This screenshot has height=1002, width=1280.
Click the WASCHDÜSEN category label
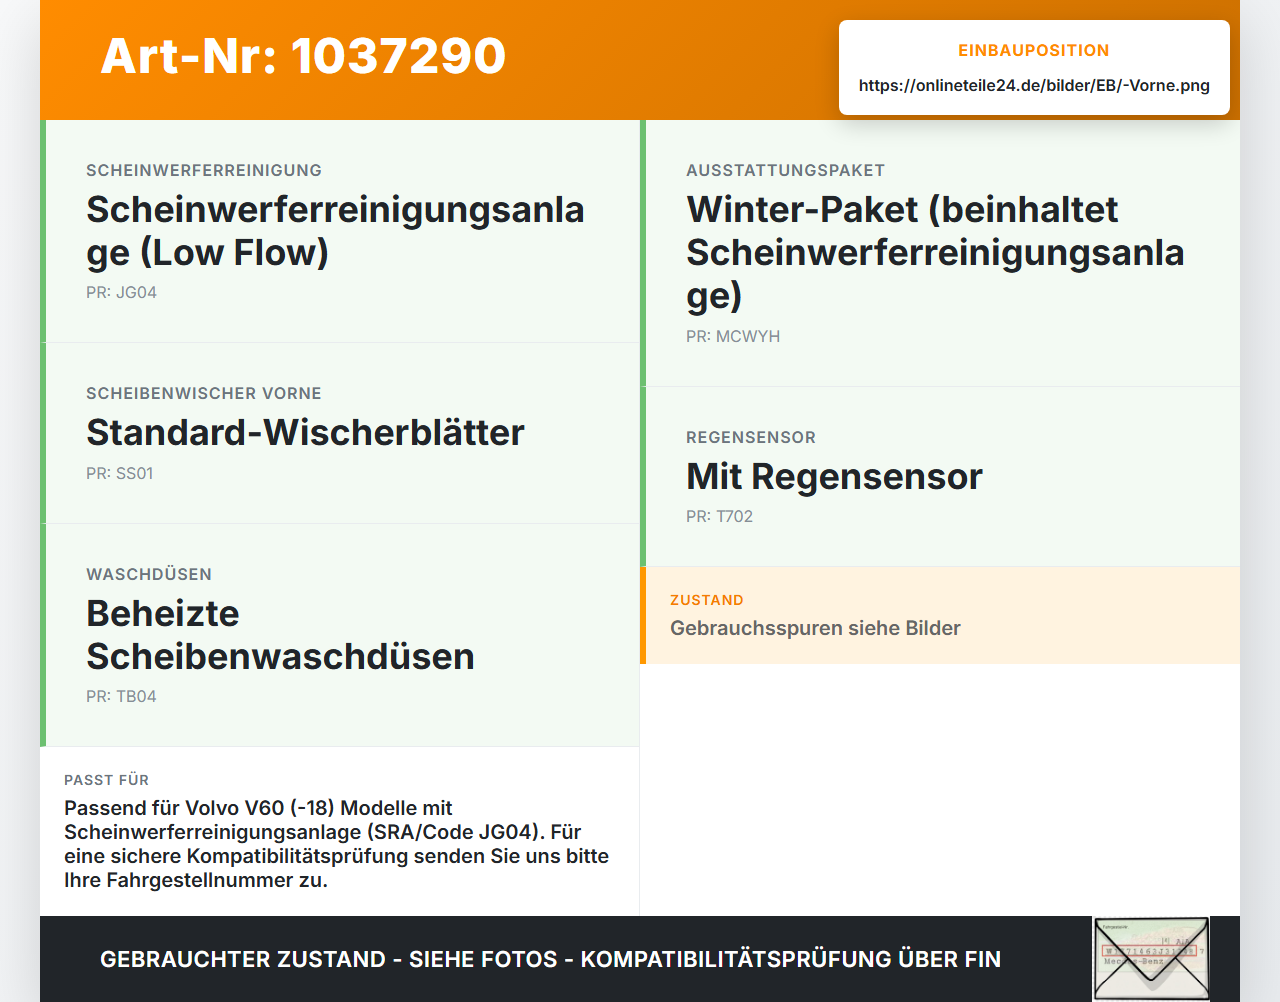tap(149, 574)
